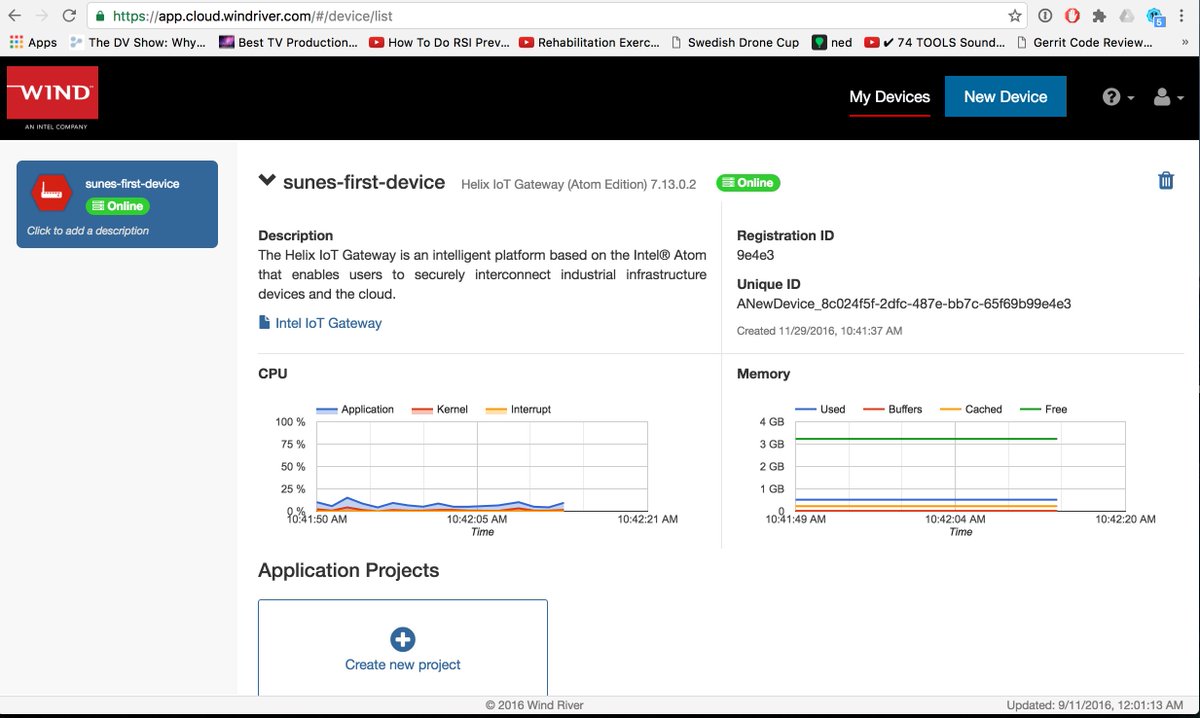The image size is (1200, 718).
Task: Bookmark page with star icon
Action: coord(1015,16)
